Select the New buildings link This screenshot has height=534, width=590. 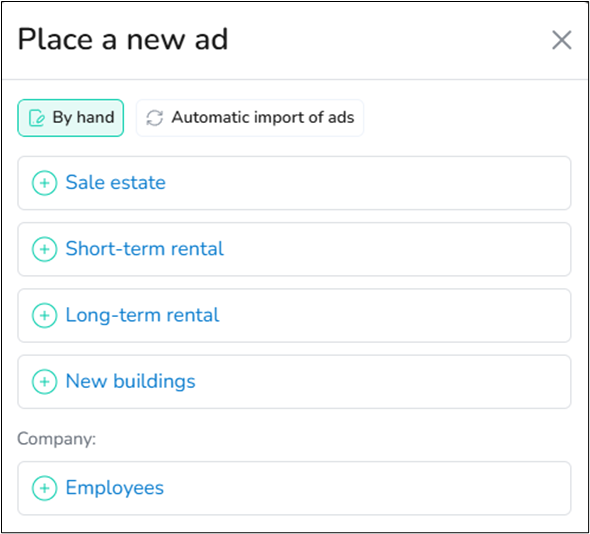coord(131,381)
